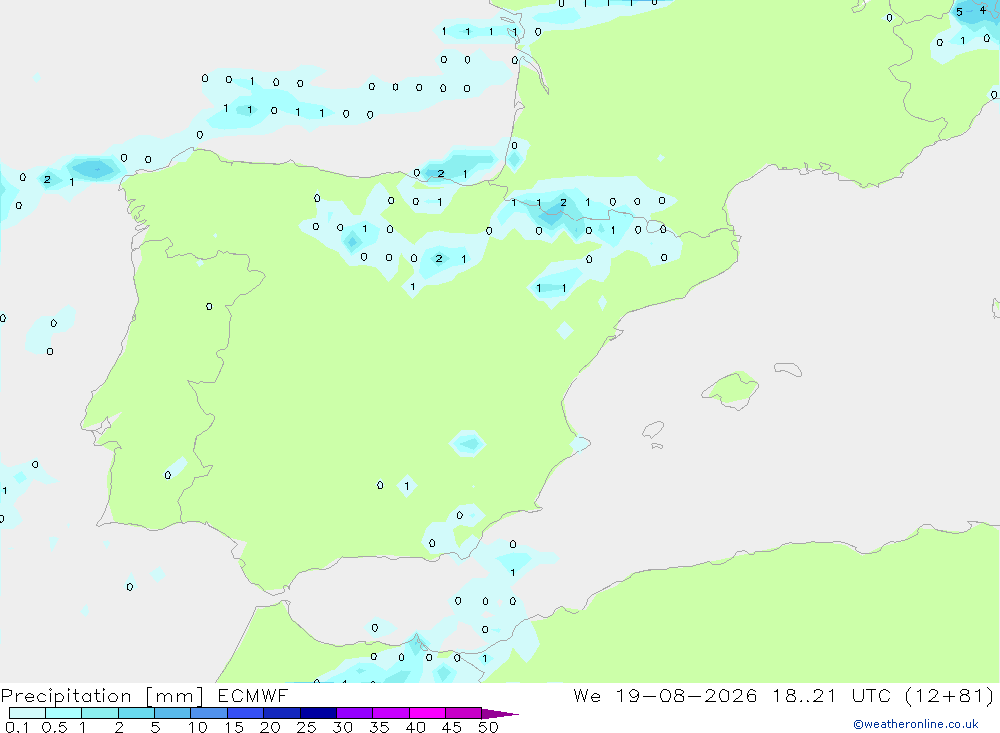Click the Precipitation [mm] ECMWF title
Viewport: 1000px width, 733px height.
tap(144, 695)
